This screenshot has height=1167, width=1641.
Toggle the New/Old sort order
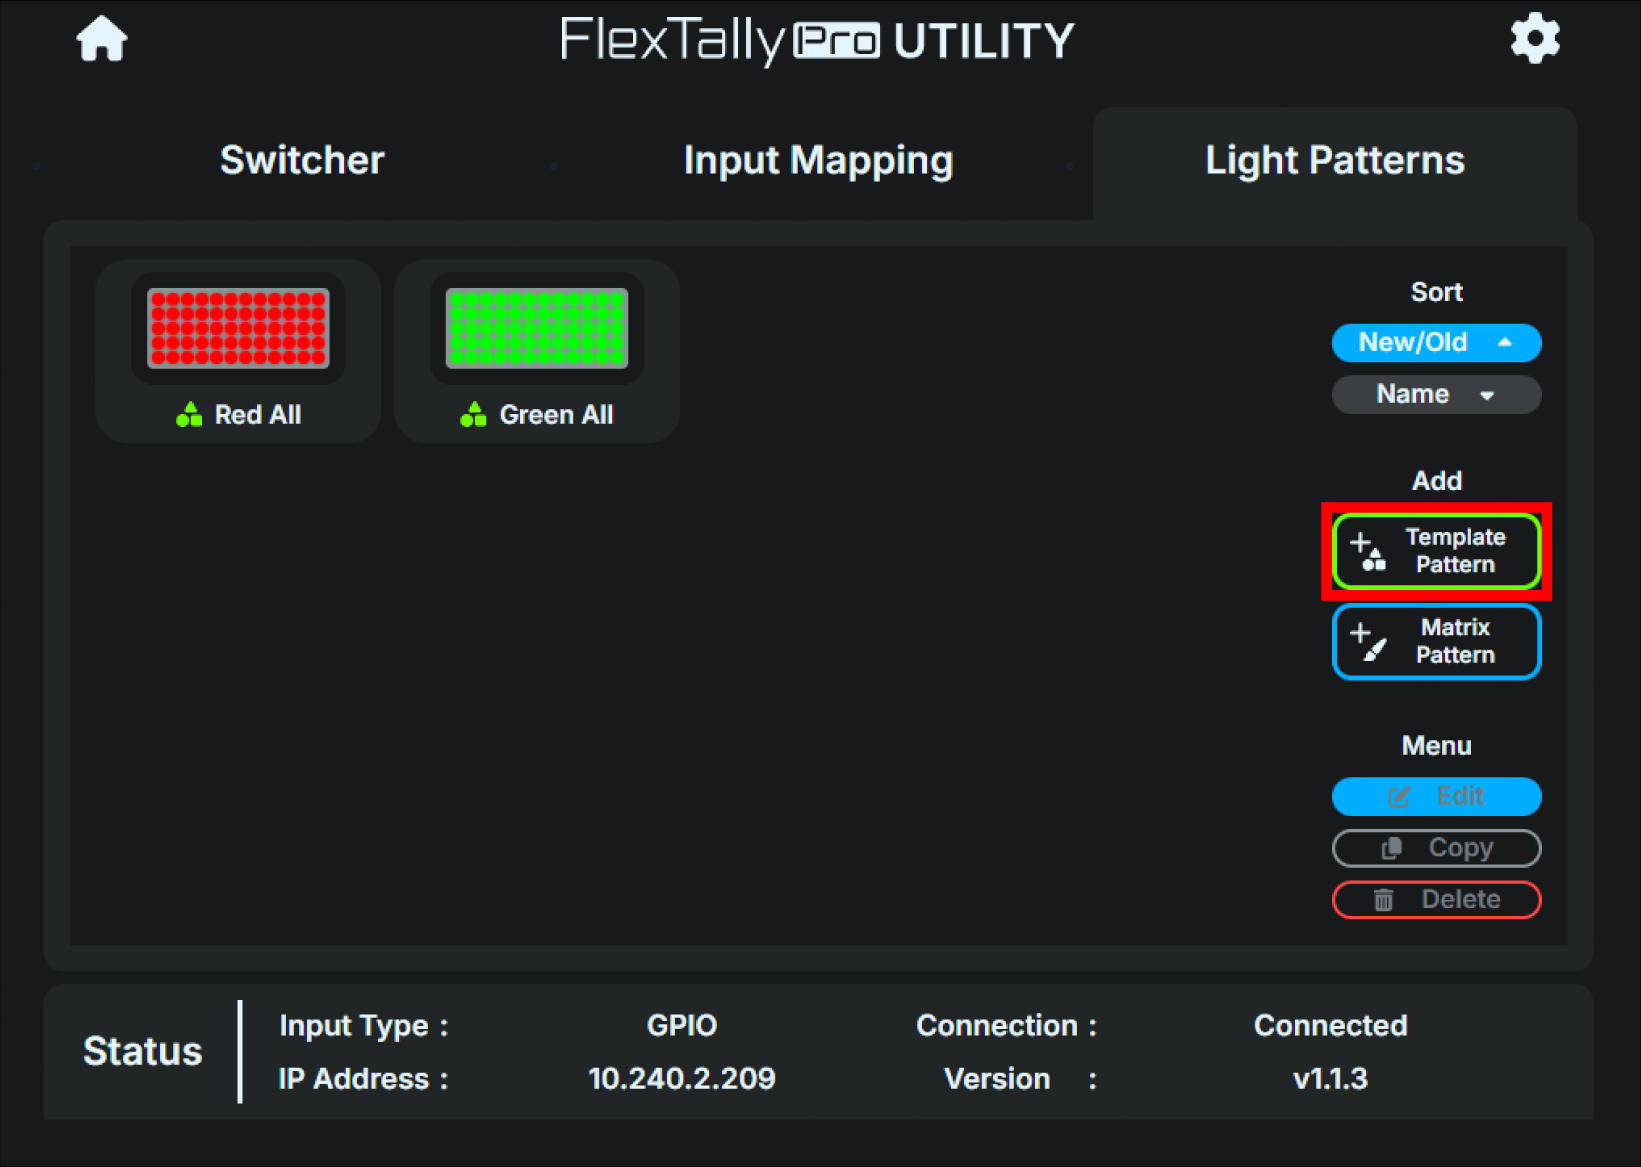pos(1413,343)
